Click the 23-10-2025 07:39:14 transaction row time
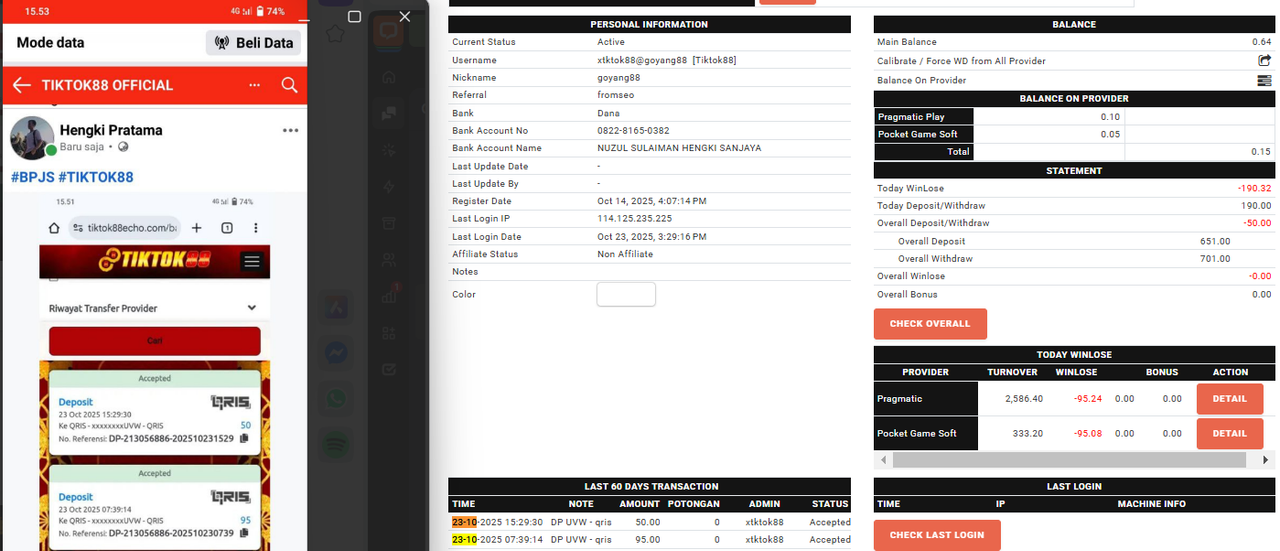1280x551 pixels. coord(497,540)
